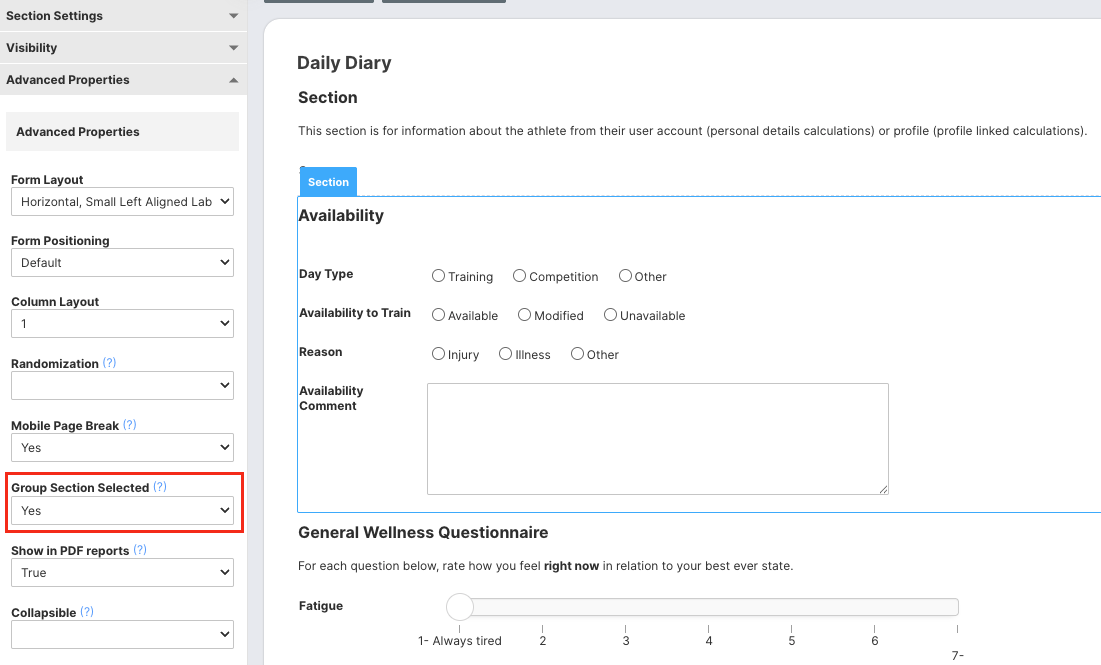The height and width of the screenshot is (665, 1101).
Task: Click the Advanced Properties inner heading
Action: coord(78,132)
